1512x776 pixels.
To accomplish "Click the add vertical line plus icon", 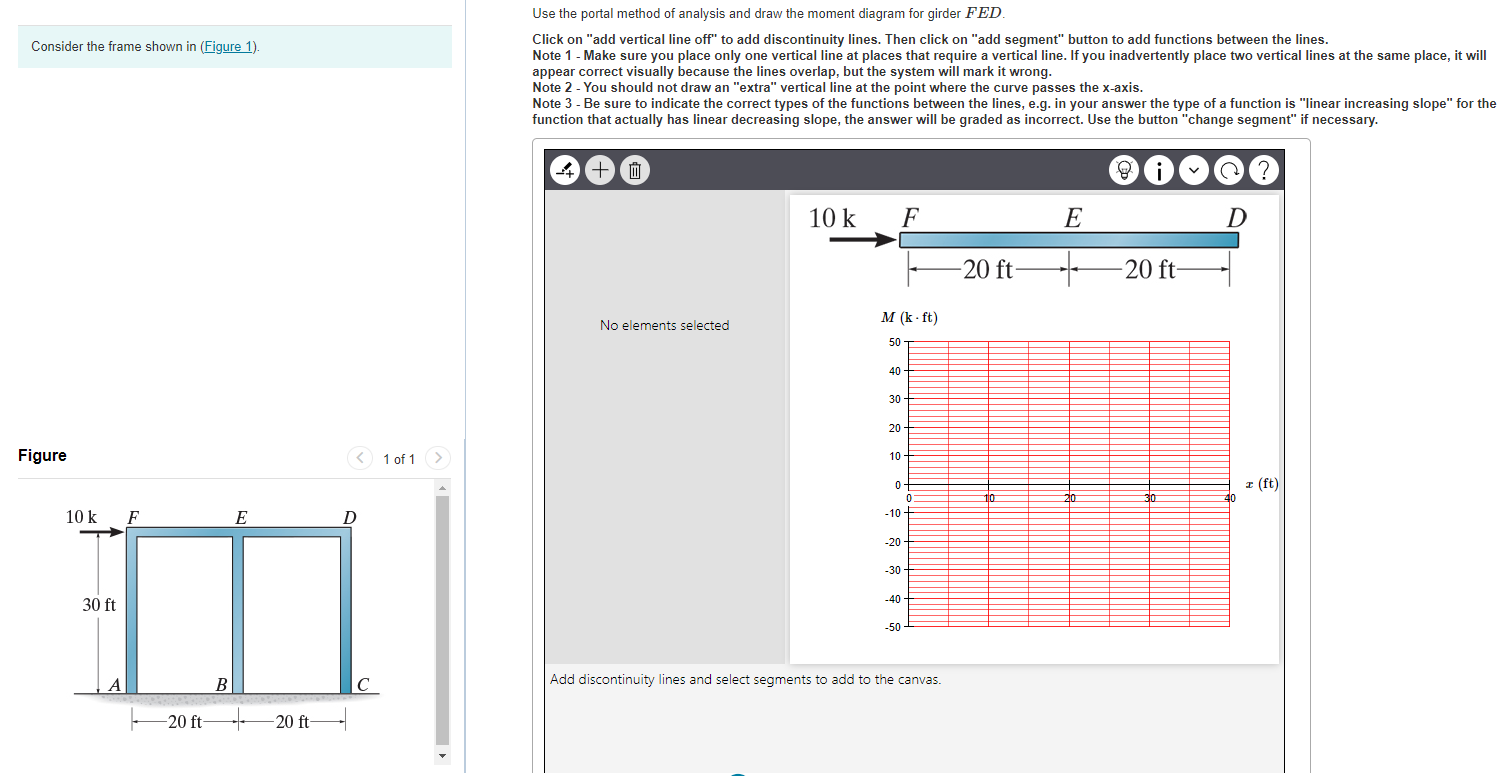I will tap(599, 170).
